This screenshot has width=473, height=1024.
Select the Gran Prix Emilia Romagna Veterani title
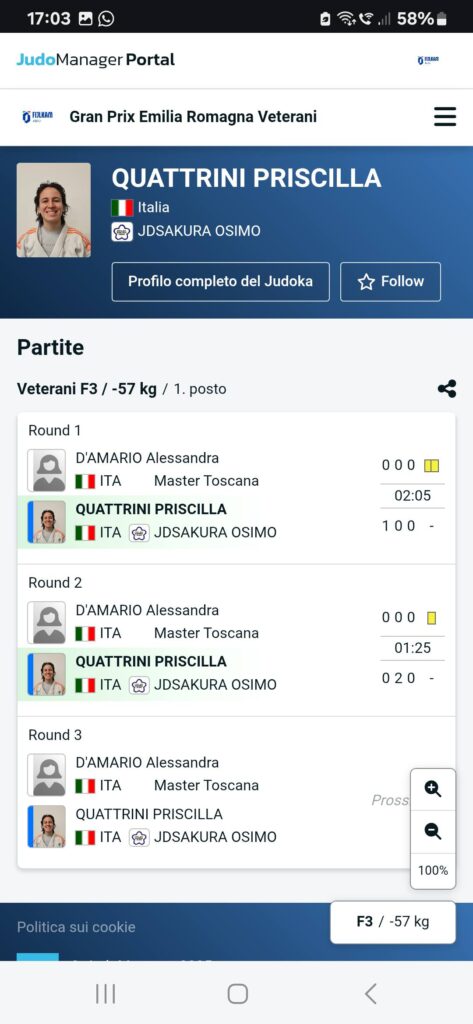tap(193, 117)
